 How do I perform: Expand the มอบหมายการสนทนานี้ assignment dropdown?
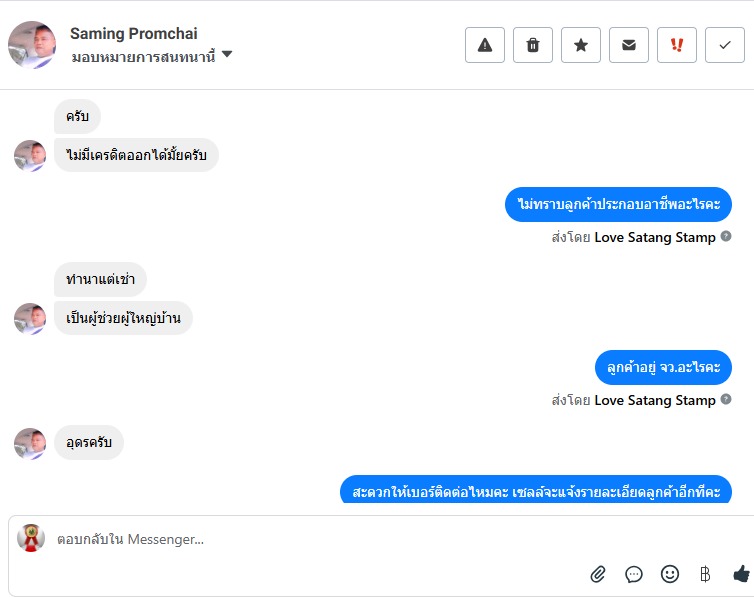tap(227, 55)
